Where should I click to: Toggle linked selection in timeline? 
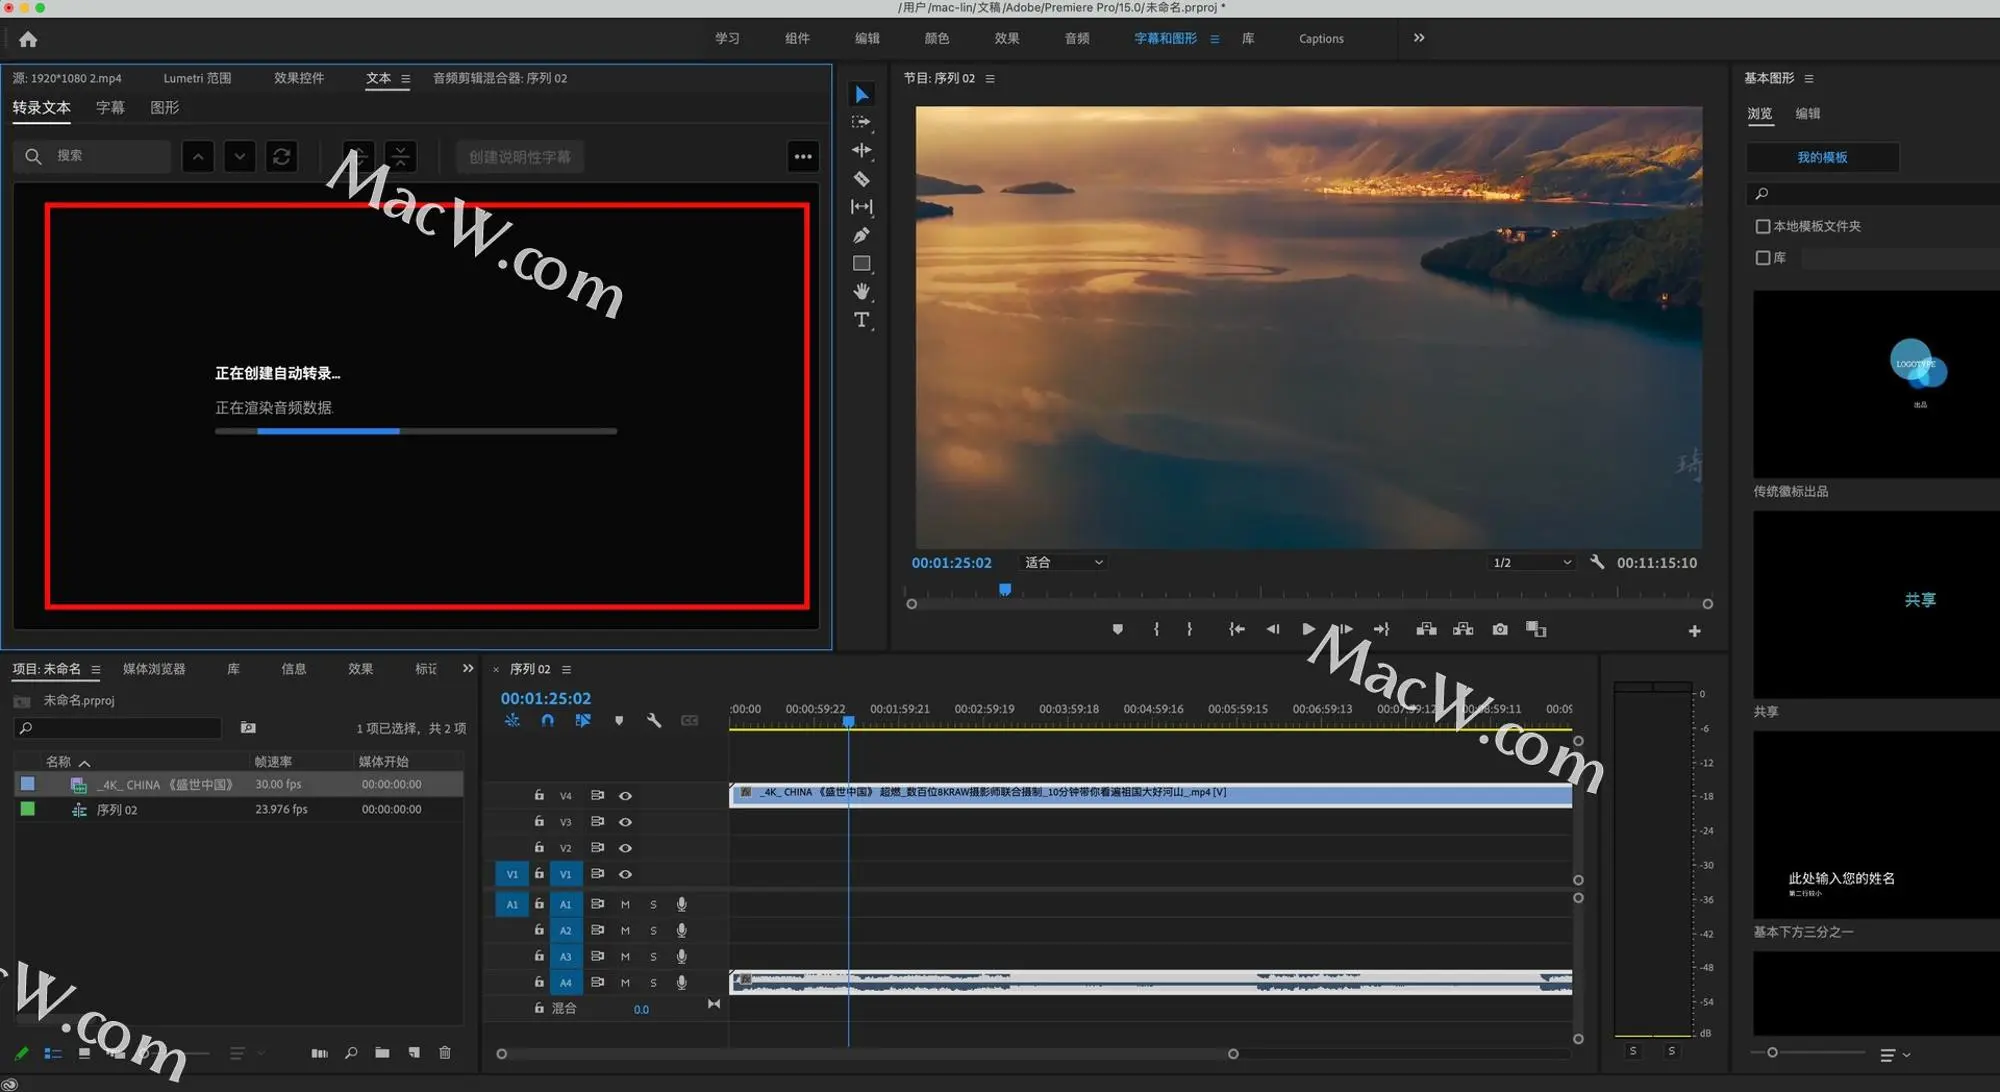coord(582,720)
